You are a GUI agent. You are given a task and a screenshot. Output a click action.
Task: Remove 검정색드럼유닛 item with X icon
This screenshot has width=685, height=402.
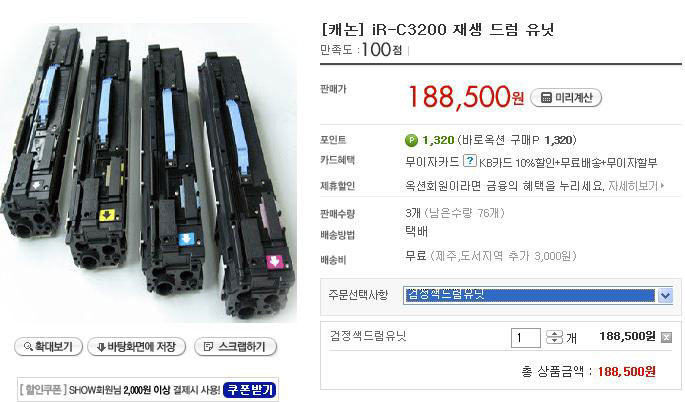(666, 337)
